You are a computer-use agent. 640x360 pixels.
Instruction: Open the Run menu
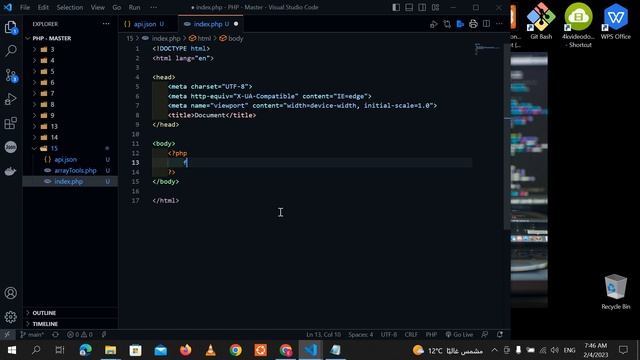tap(134, 7)
